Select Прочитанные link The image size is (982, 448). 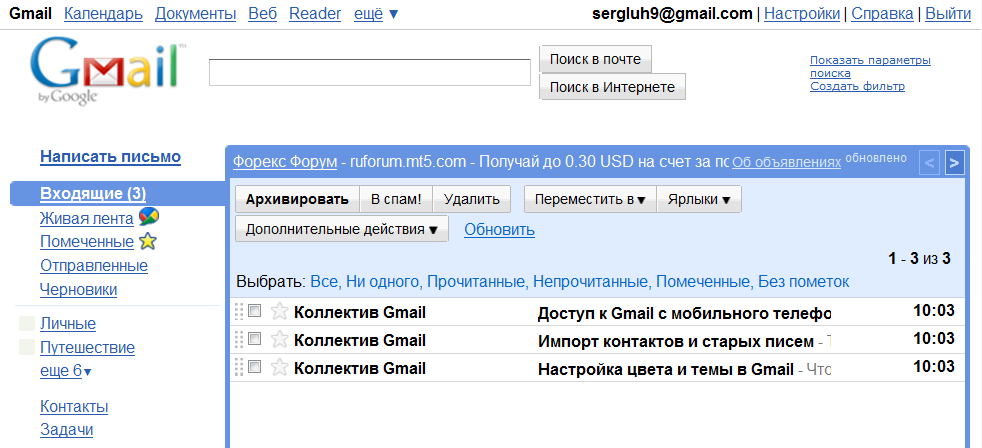click(476, 282)
